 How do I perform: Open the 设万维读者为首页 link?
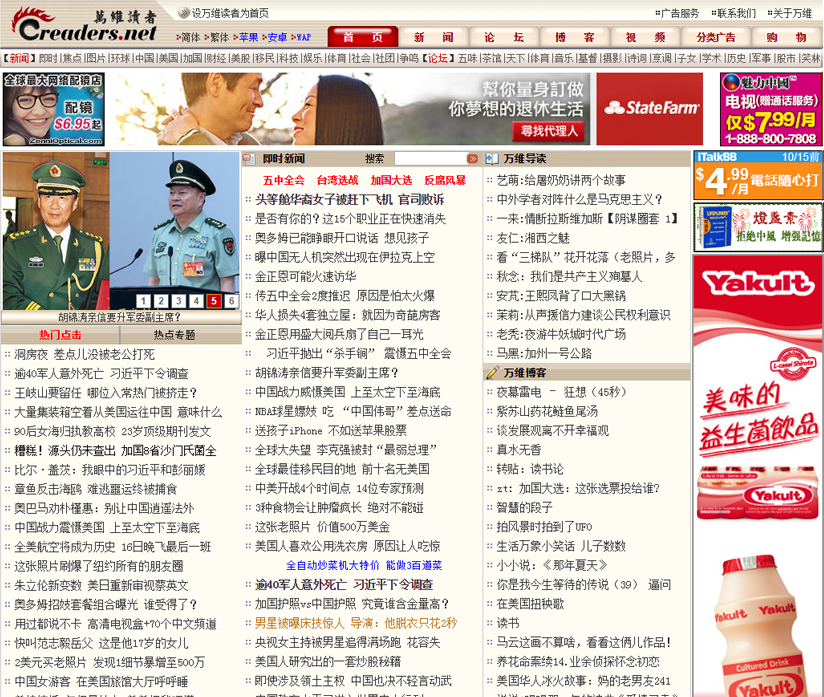pos(230,13)
